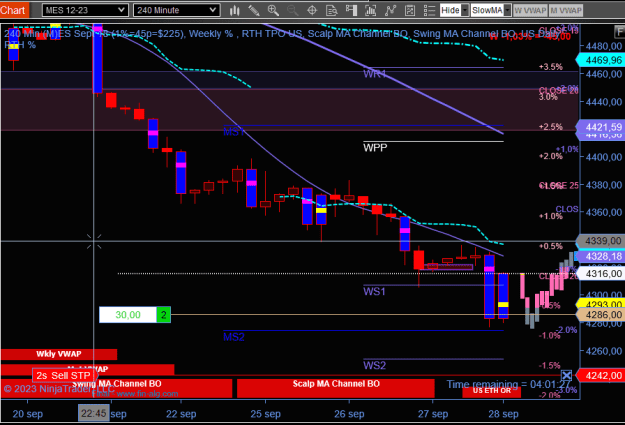The width and height of the screenshot is (625, 425).
Task: Open the MES 12-23 instrument dropdown
Action: click(85, 10)
